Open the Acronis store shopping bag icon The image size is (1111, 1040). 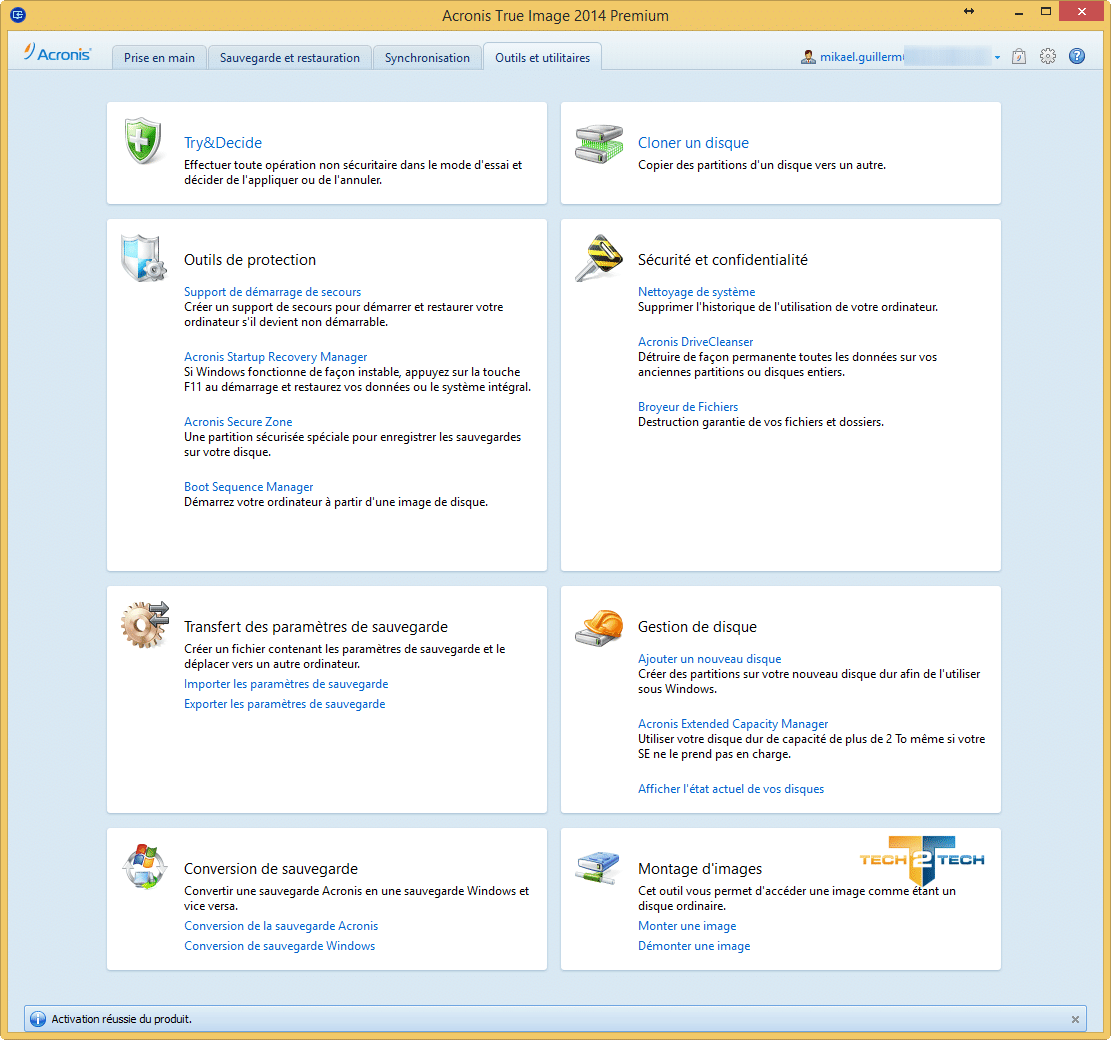pyautogui.click(x=1018, y=57)
